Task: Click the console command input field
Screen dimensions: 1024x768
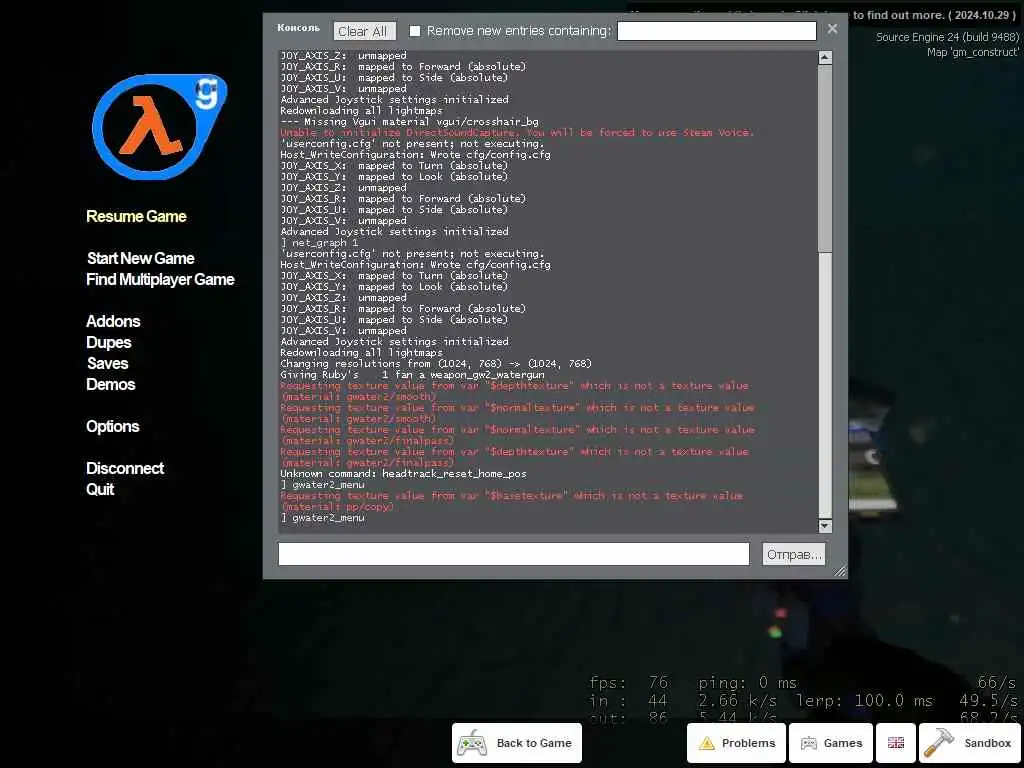Action: 513,554
